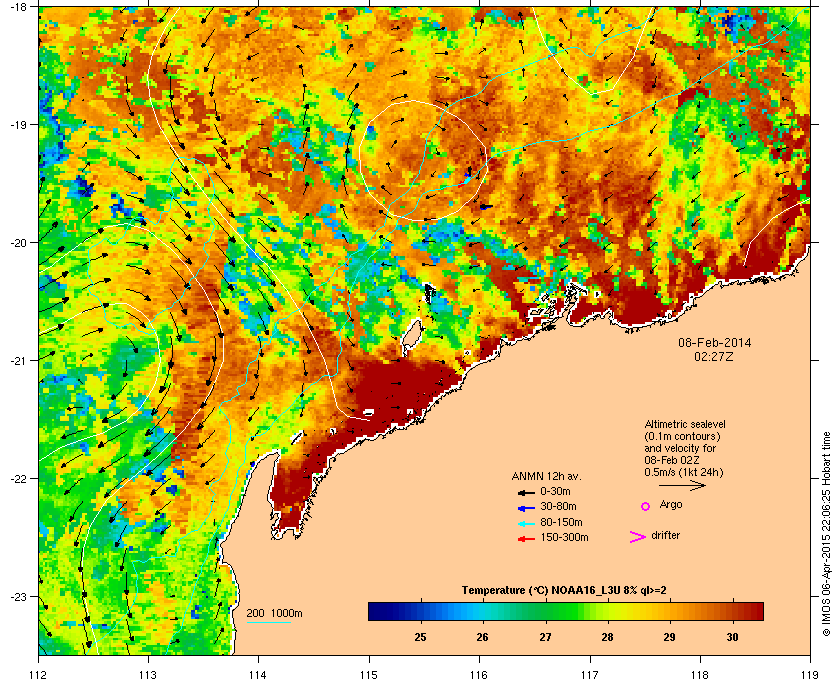Screen dimensions: 840x680
Task: Click the 08-Feb-2014 date label
Action: tap(715, 342)
